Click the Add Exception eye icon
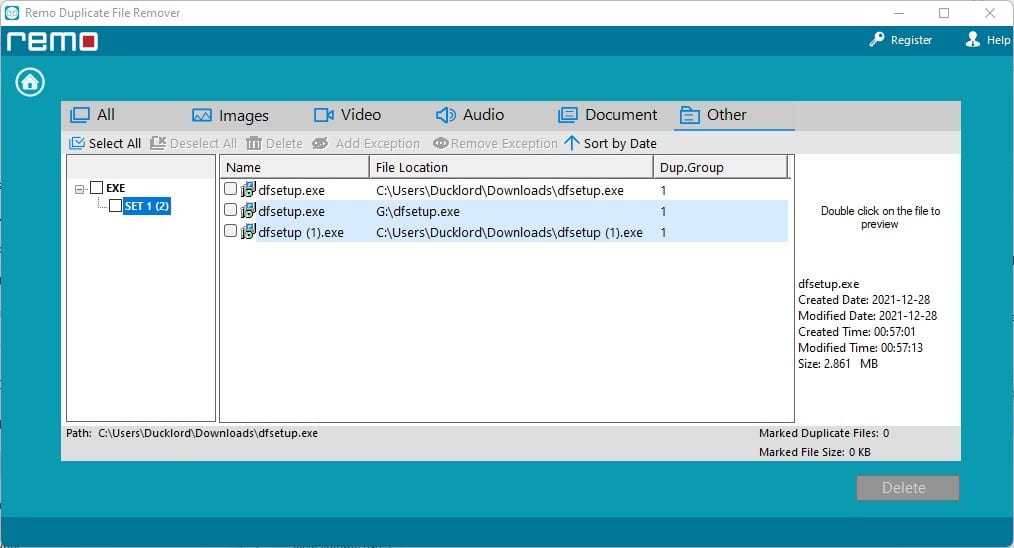Viewport: 1014px width, 548px height. 320,143
